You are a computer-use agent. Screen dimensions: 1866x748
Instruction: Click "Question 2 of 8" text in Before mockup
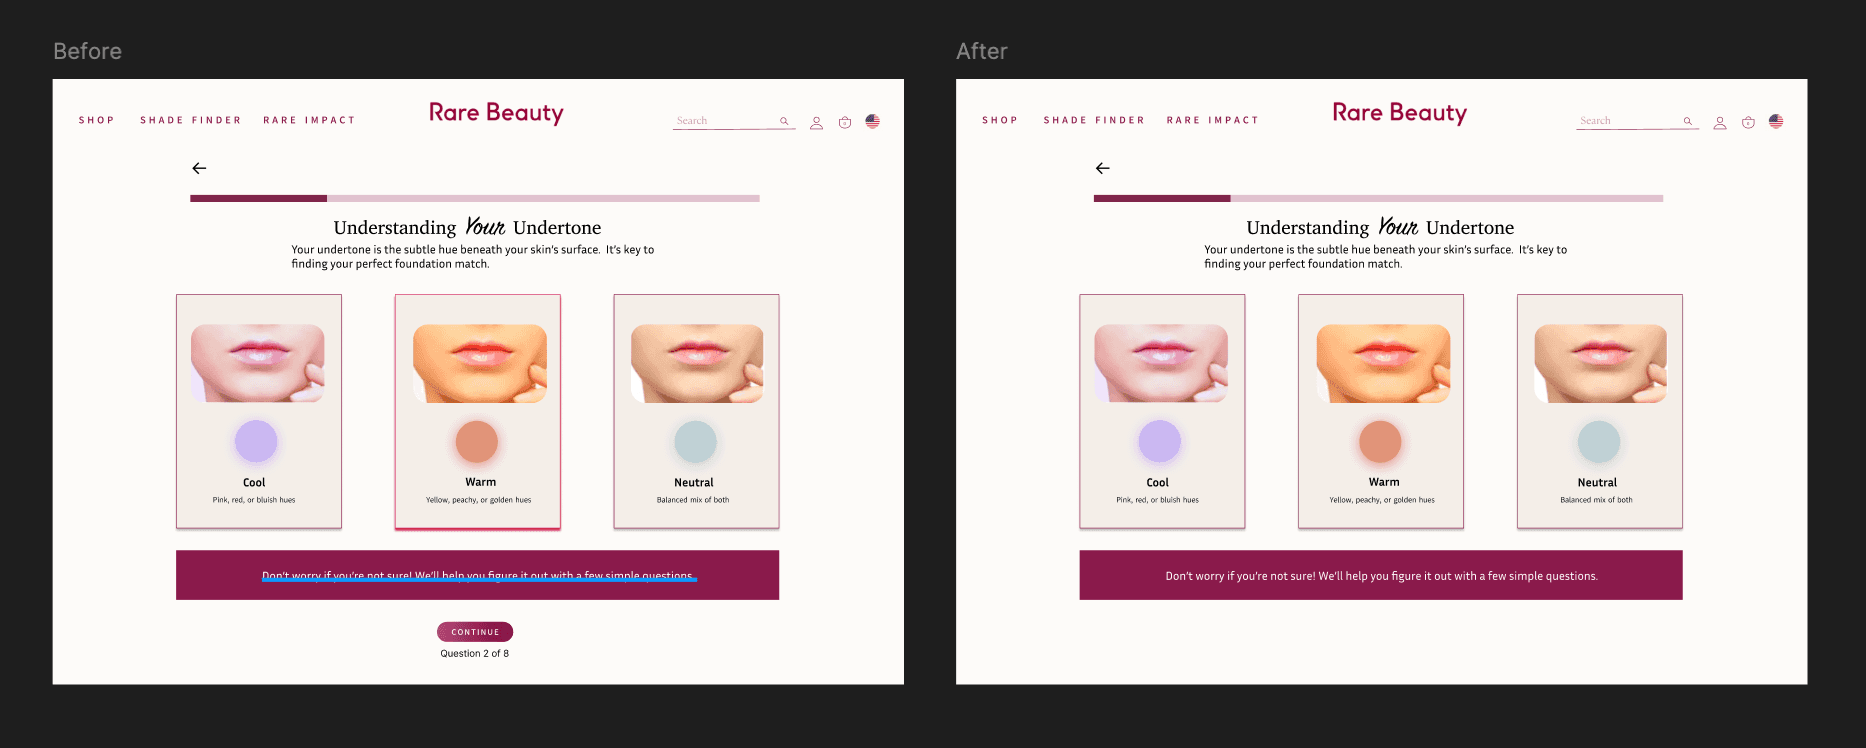(x=475, y=654)
